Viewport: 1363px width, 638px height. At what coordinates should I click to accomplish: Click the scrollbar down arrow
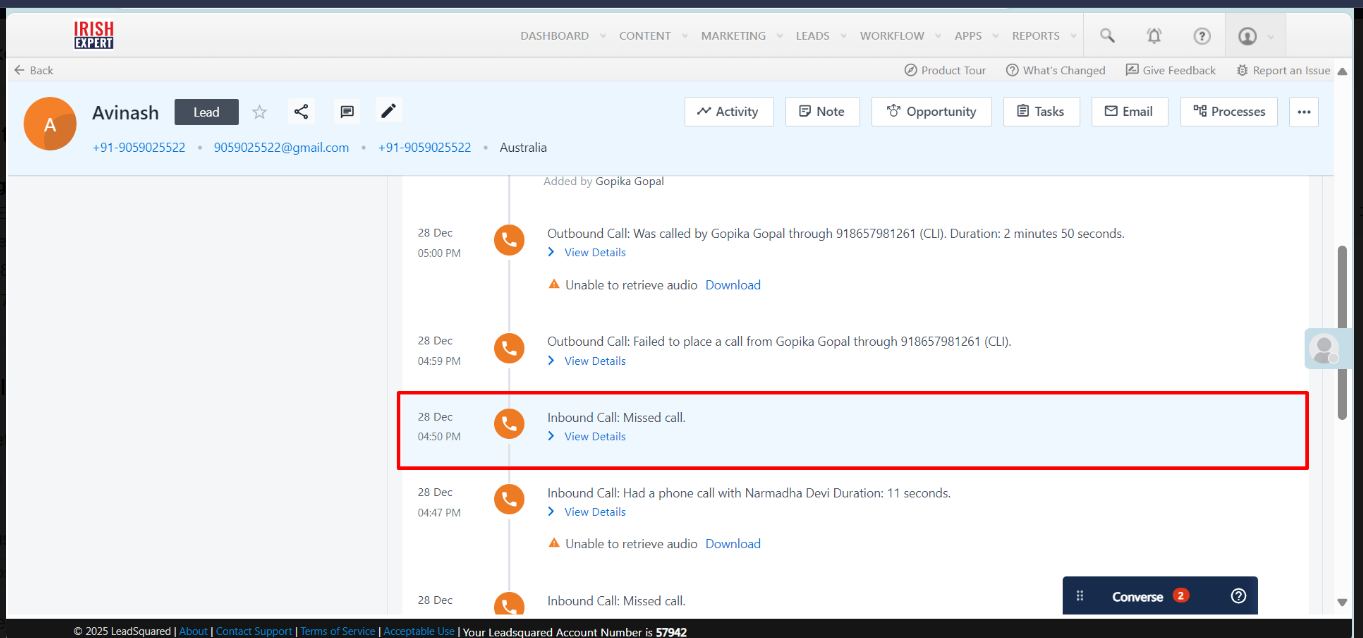1342,603
